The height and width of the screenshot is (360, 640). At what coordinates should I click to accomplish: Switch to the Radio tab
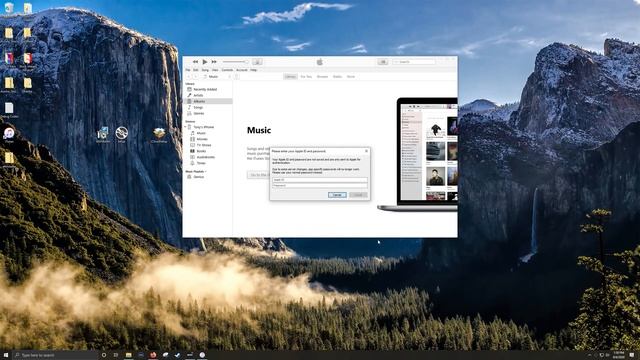click(x=337, y=76)
